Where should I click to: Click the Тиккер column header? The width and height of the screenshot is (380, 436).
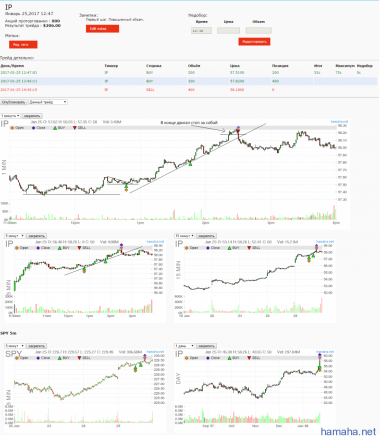pos(111,66)
